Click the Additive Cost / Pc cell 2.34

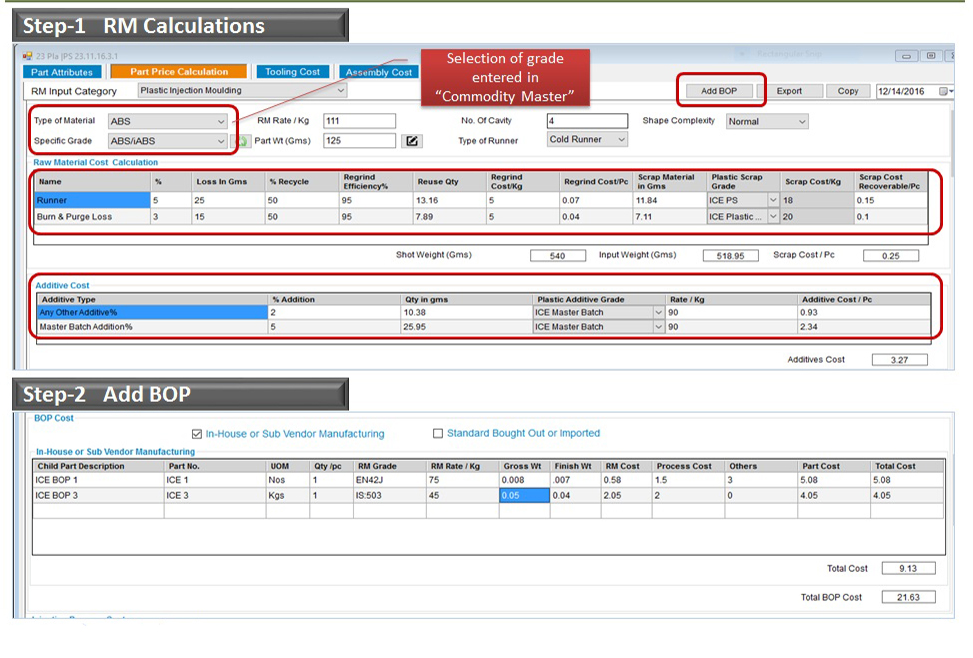click(x=864, y=327)
